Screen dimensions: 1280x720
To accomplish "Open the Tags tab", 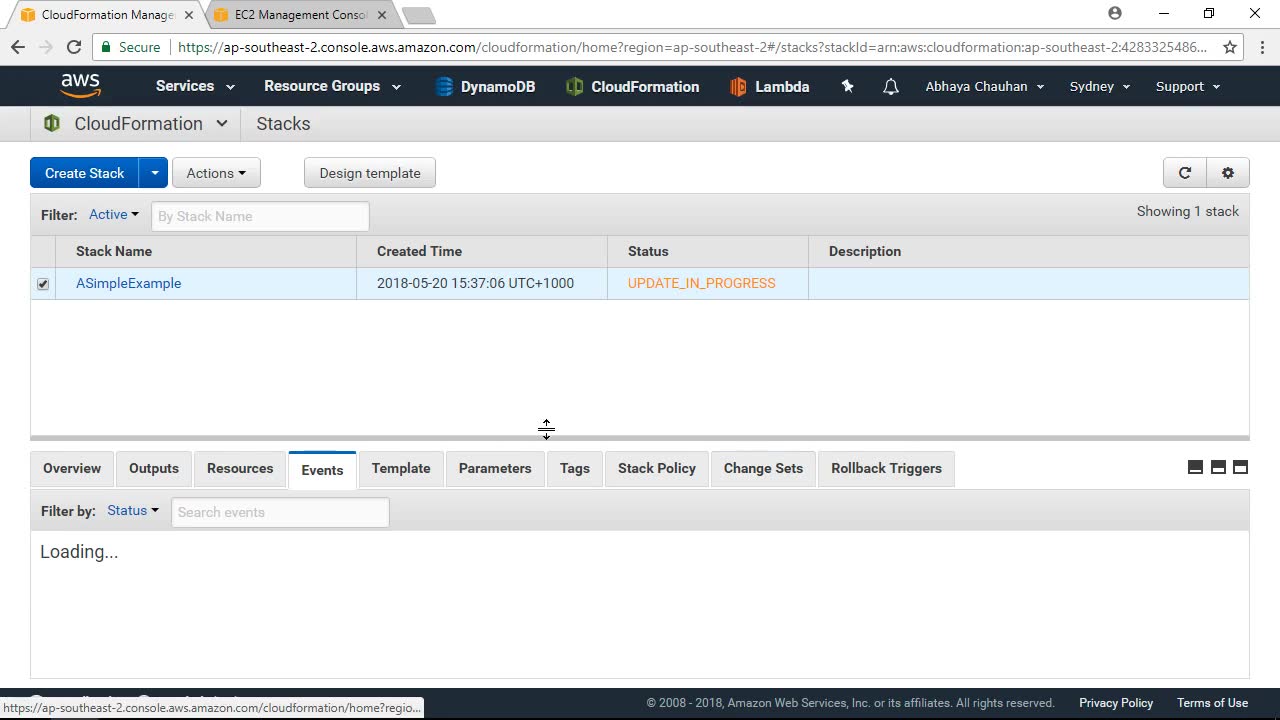I will 575,468.
